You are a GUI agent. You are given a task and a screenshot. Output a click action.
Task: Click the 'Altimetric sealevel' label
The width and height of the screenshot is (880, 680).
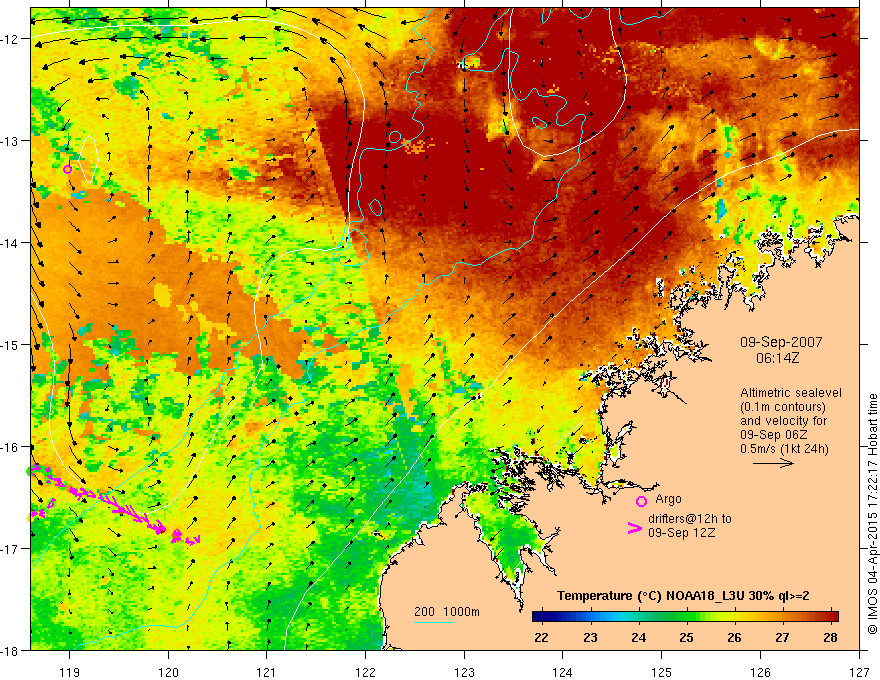coord(791,393)
